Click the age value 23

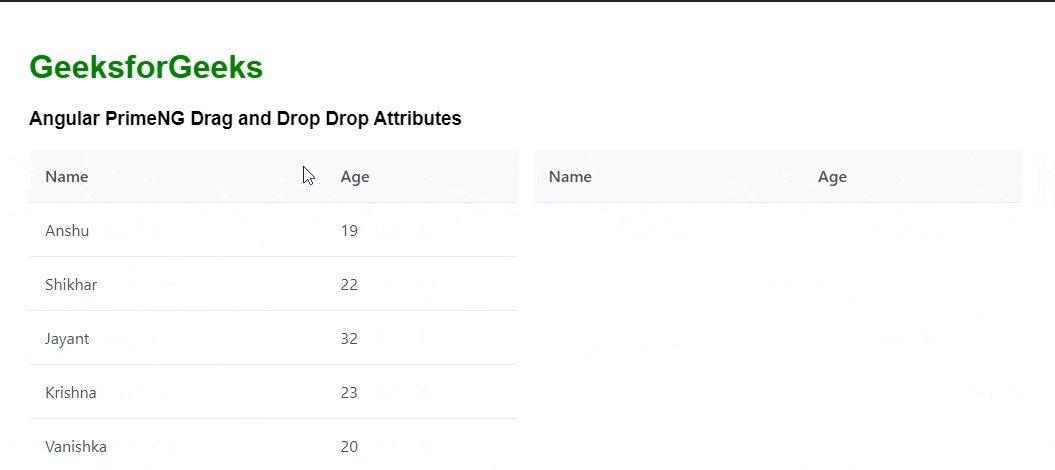coord(349,393)
